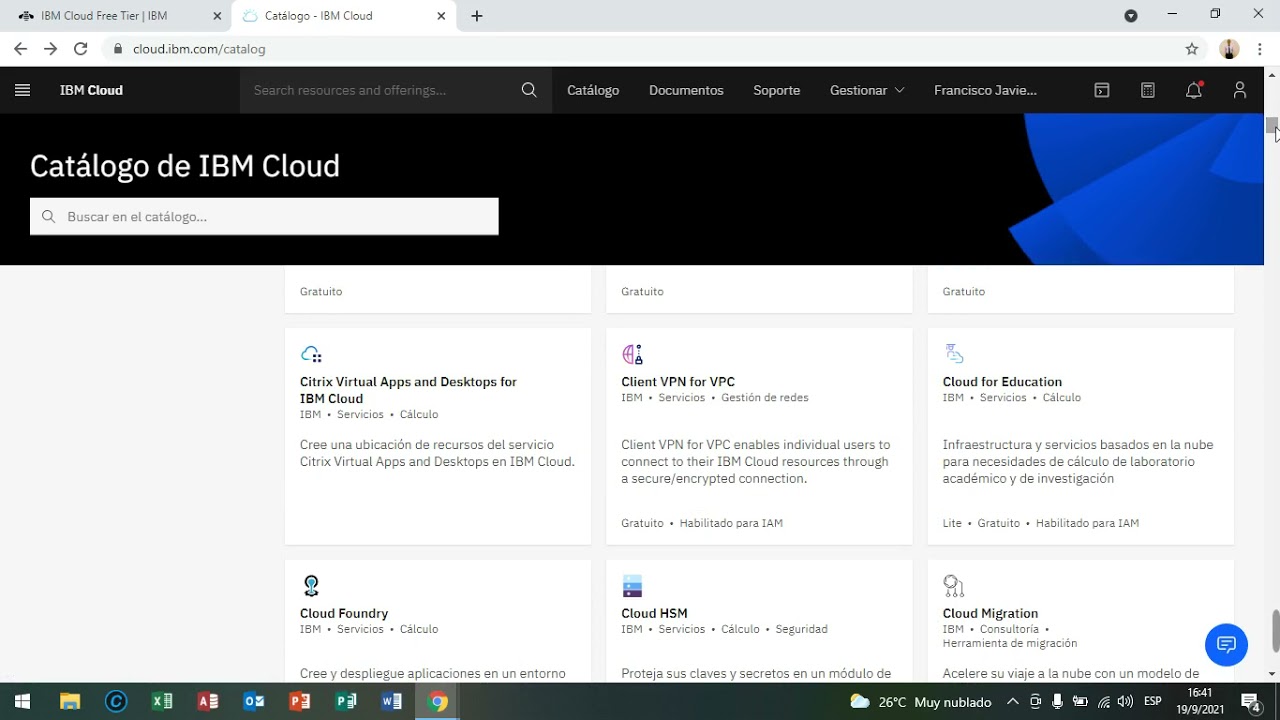Click the Cloud Migration card icon
Image resolution: width=1280 pixels, height=720 pixels.
pos(954,586)
